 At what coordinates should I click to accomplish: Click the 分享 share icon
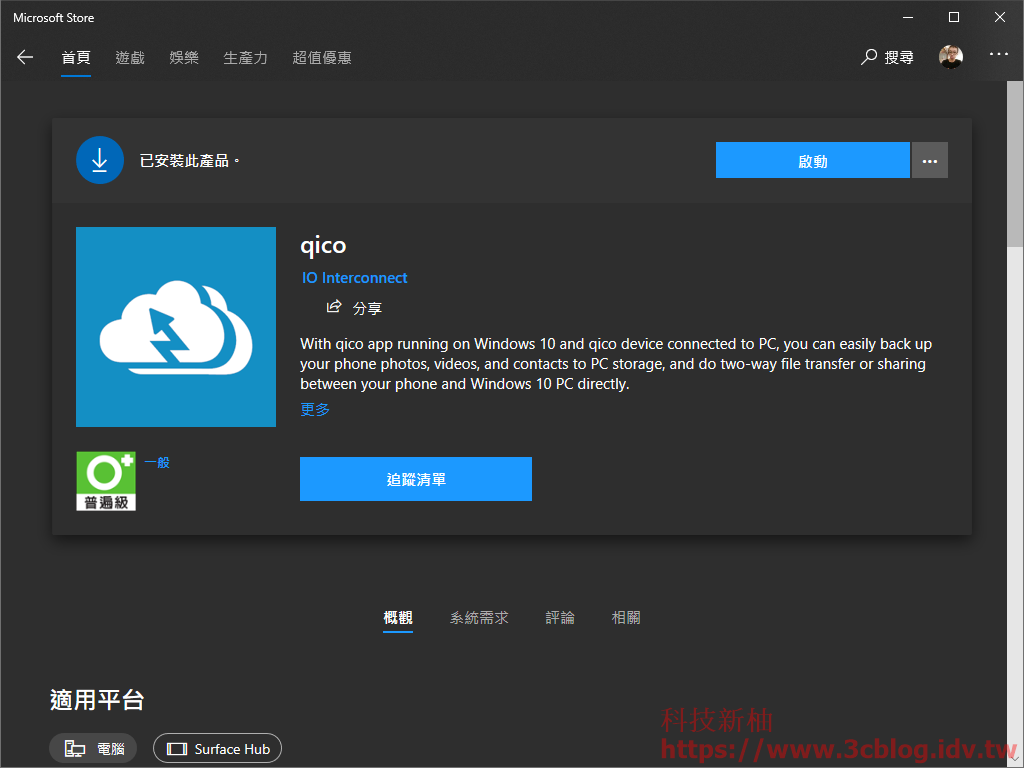[x=333, y=307]
